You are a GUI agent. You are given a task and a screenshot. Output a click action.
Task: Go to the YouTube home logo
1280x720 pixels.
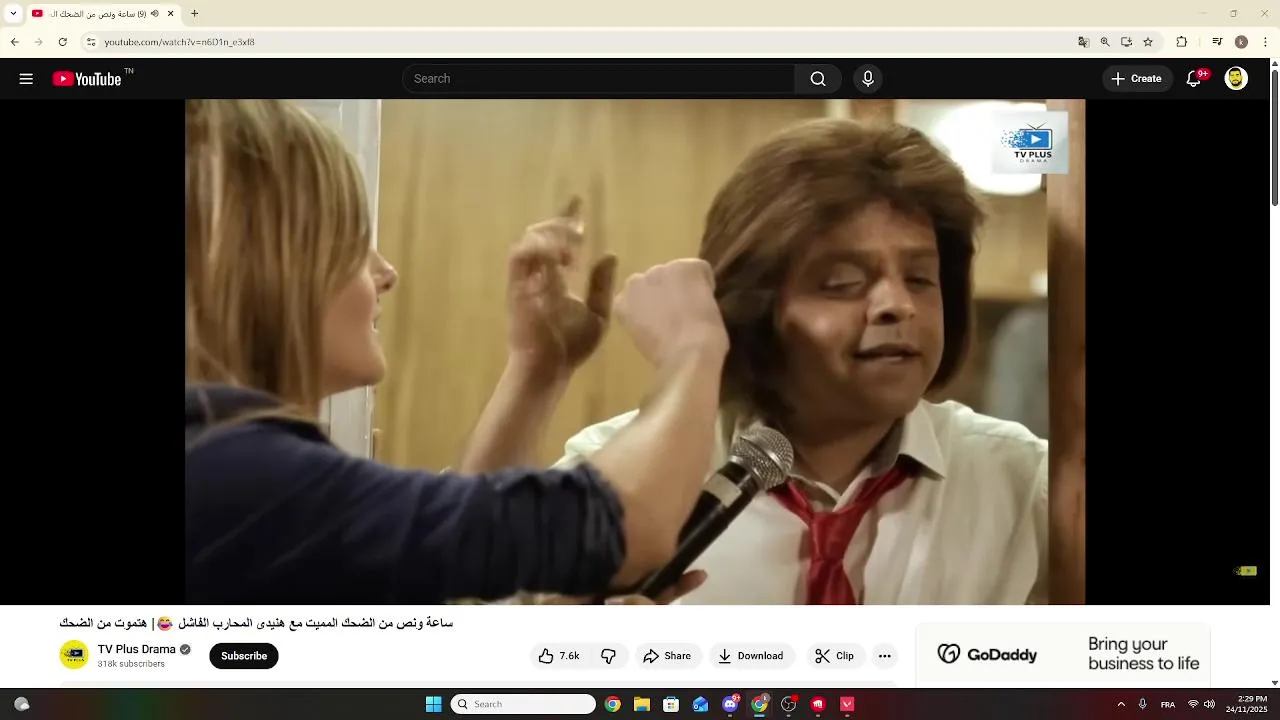[x=87, y=79]
